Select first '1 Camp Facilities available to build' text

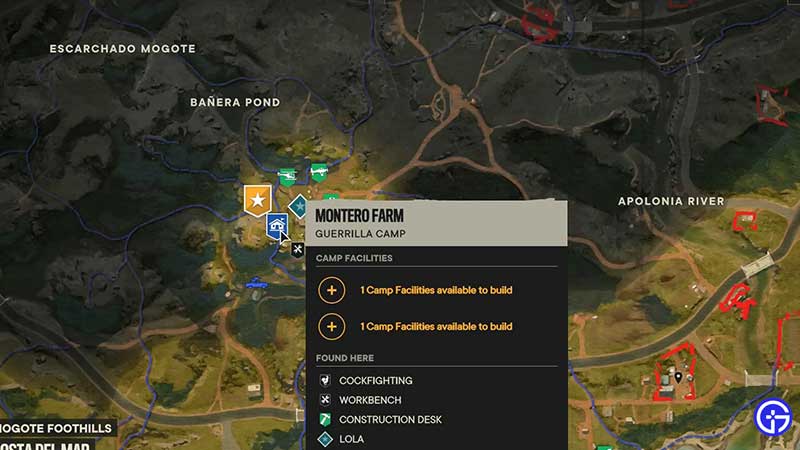tap(436, 290)
